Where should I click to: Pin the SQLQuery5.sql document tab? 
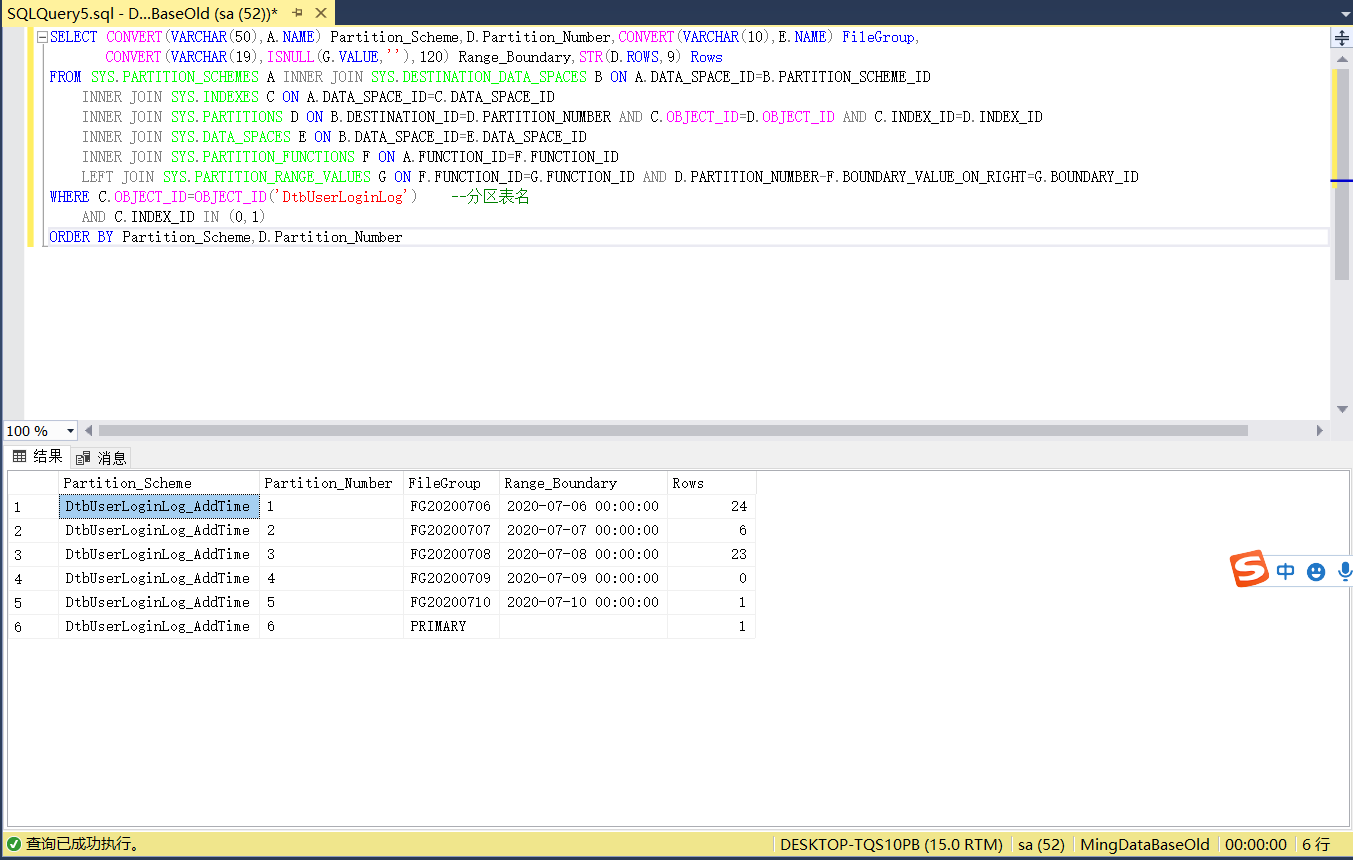click(x=297, y=13)
